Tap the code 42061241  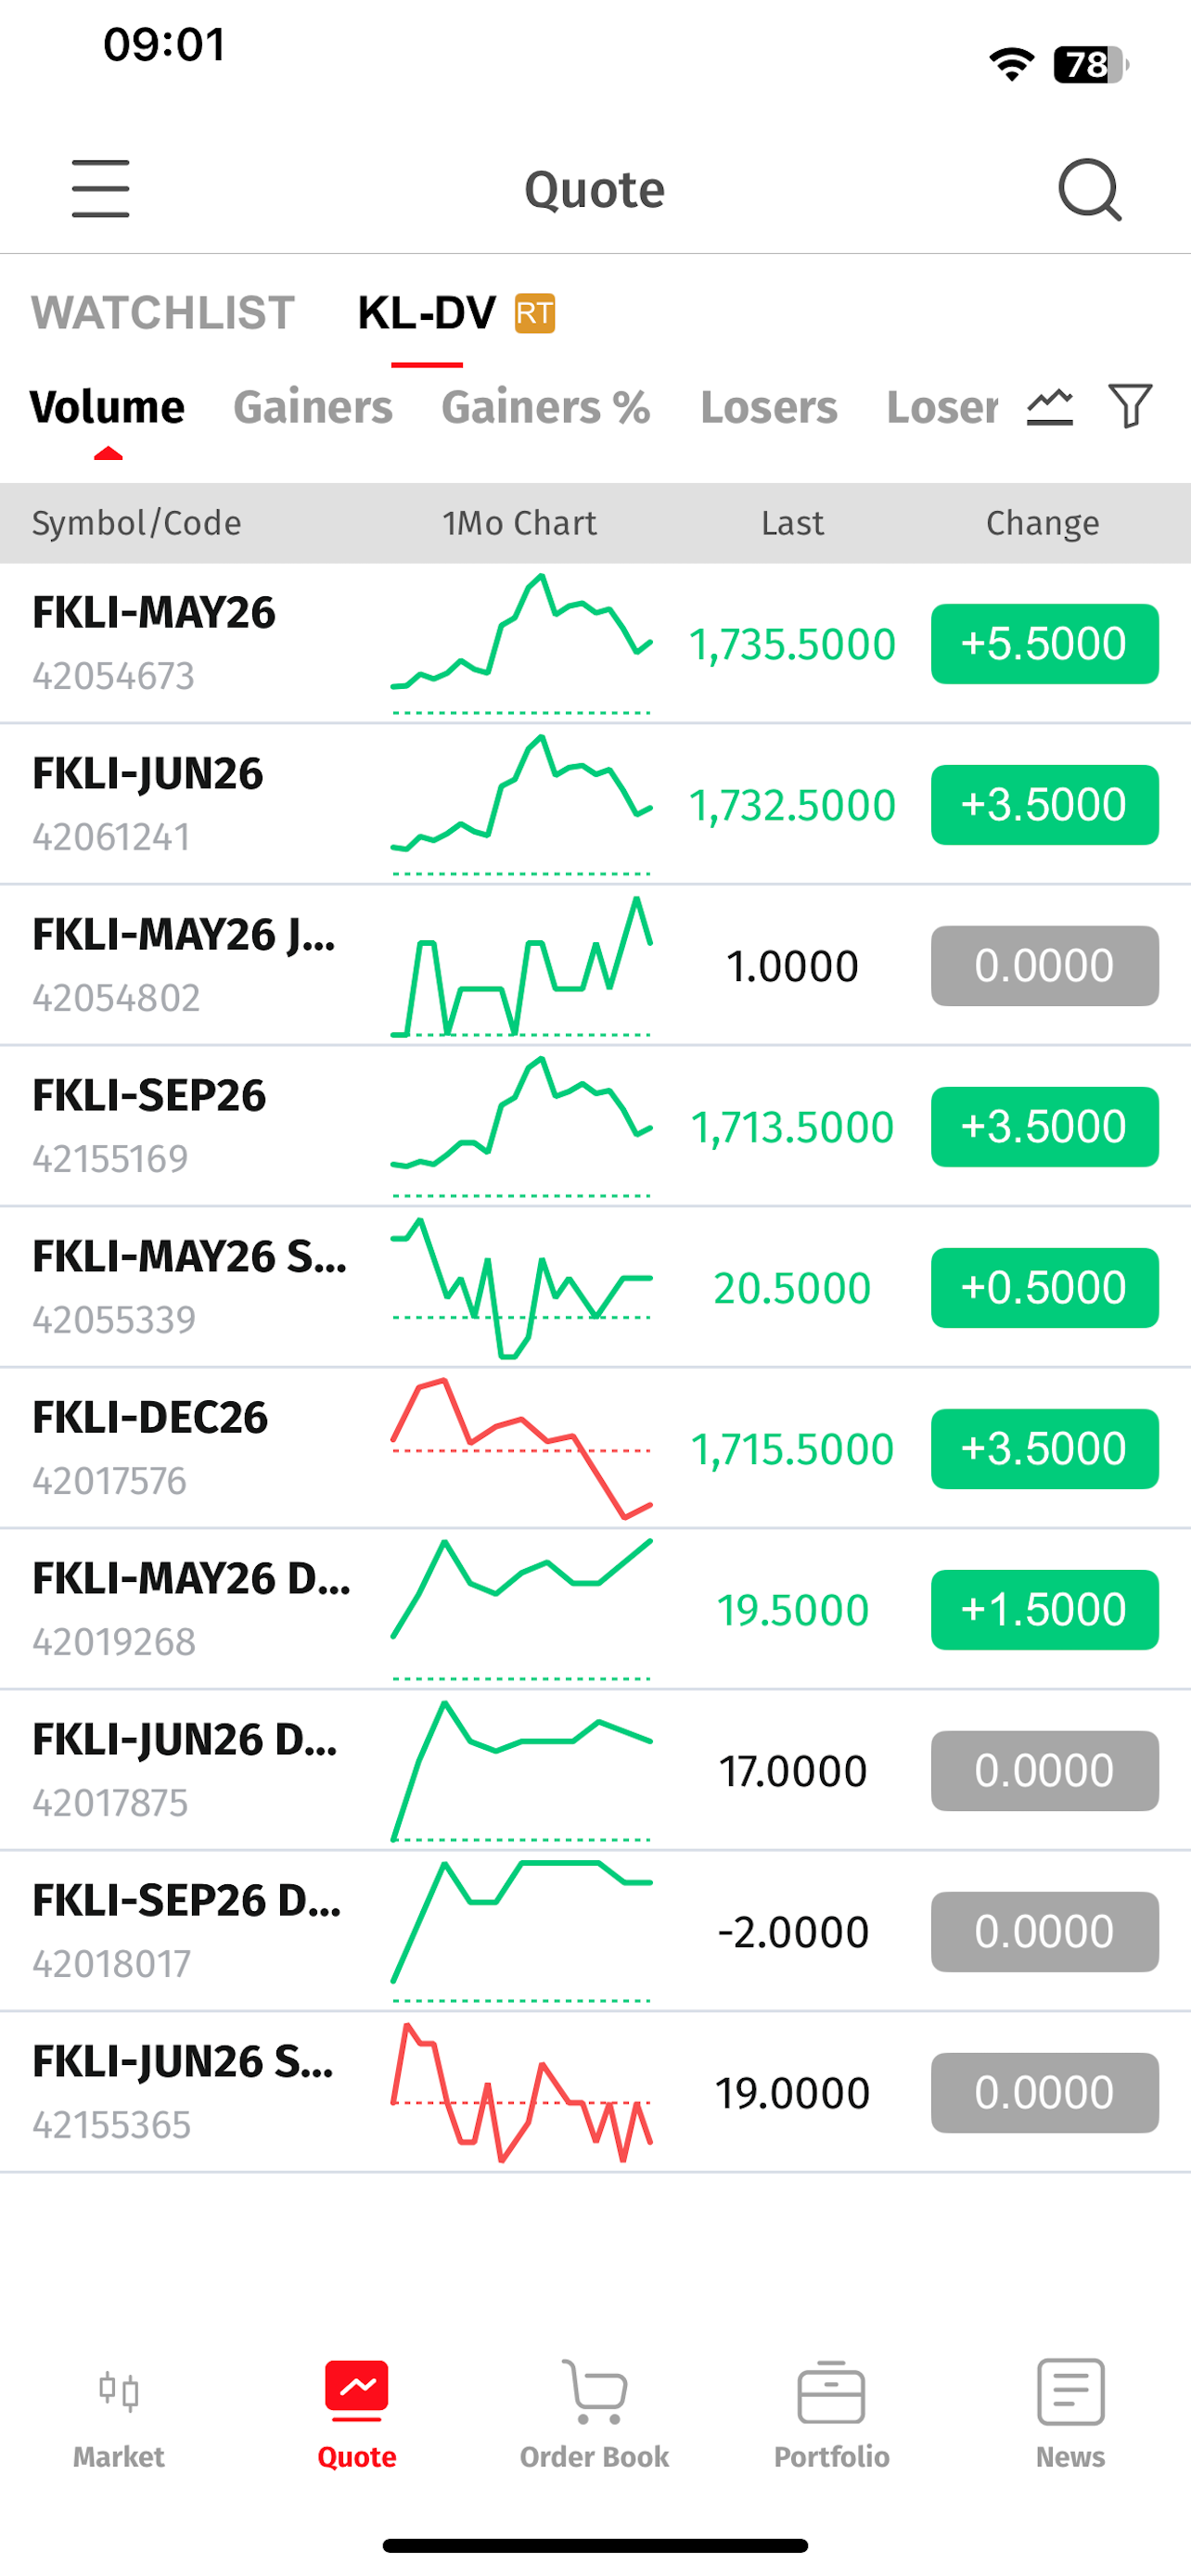(x=111, y=837)
